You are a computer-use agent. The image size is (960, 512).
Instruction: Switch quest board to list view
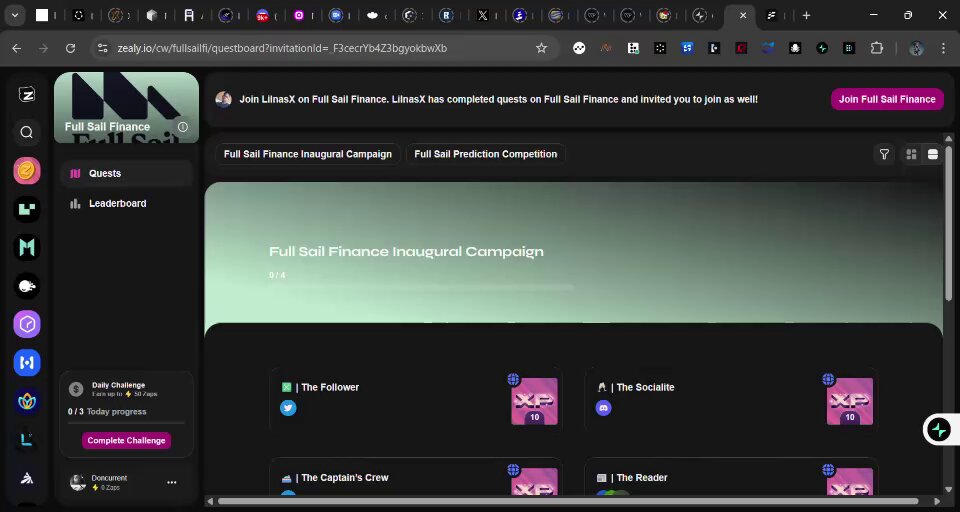coord(932,154)
